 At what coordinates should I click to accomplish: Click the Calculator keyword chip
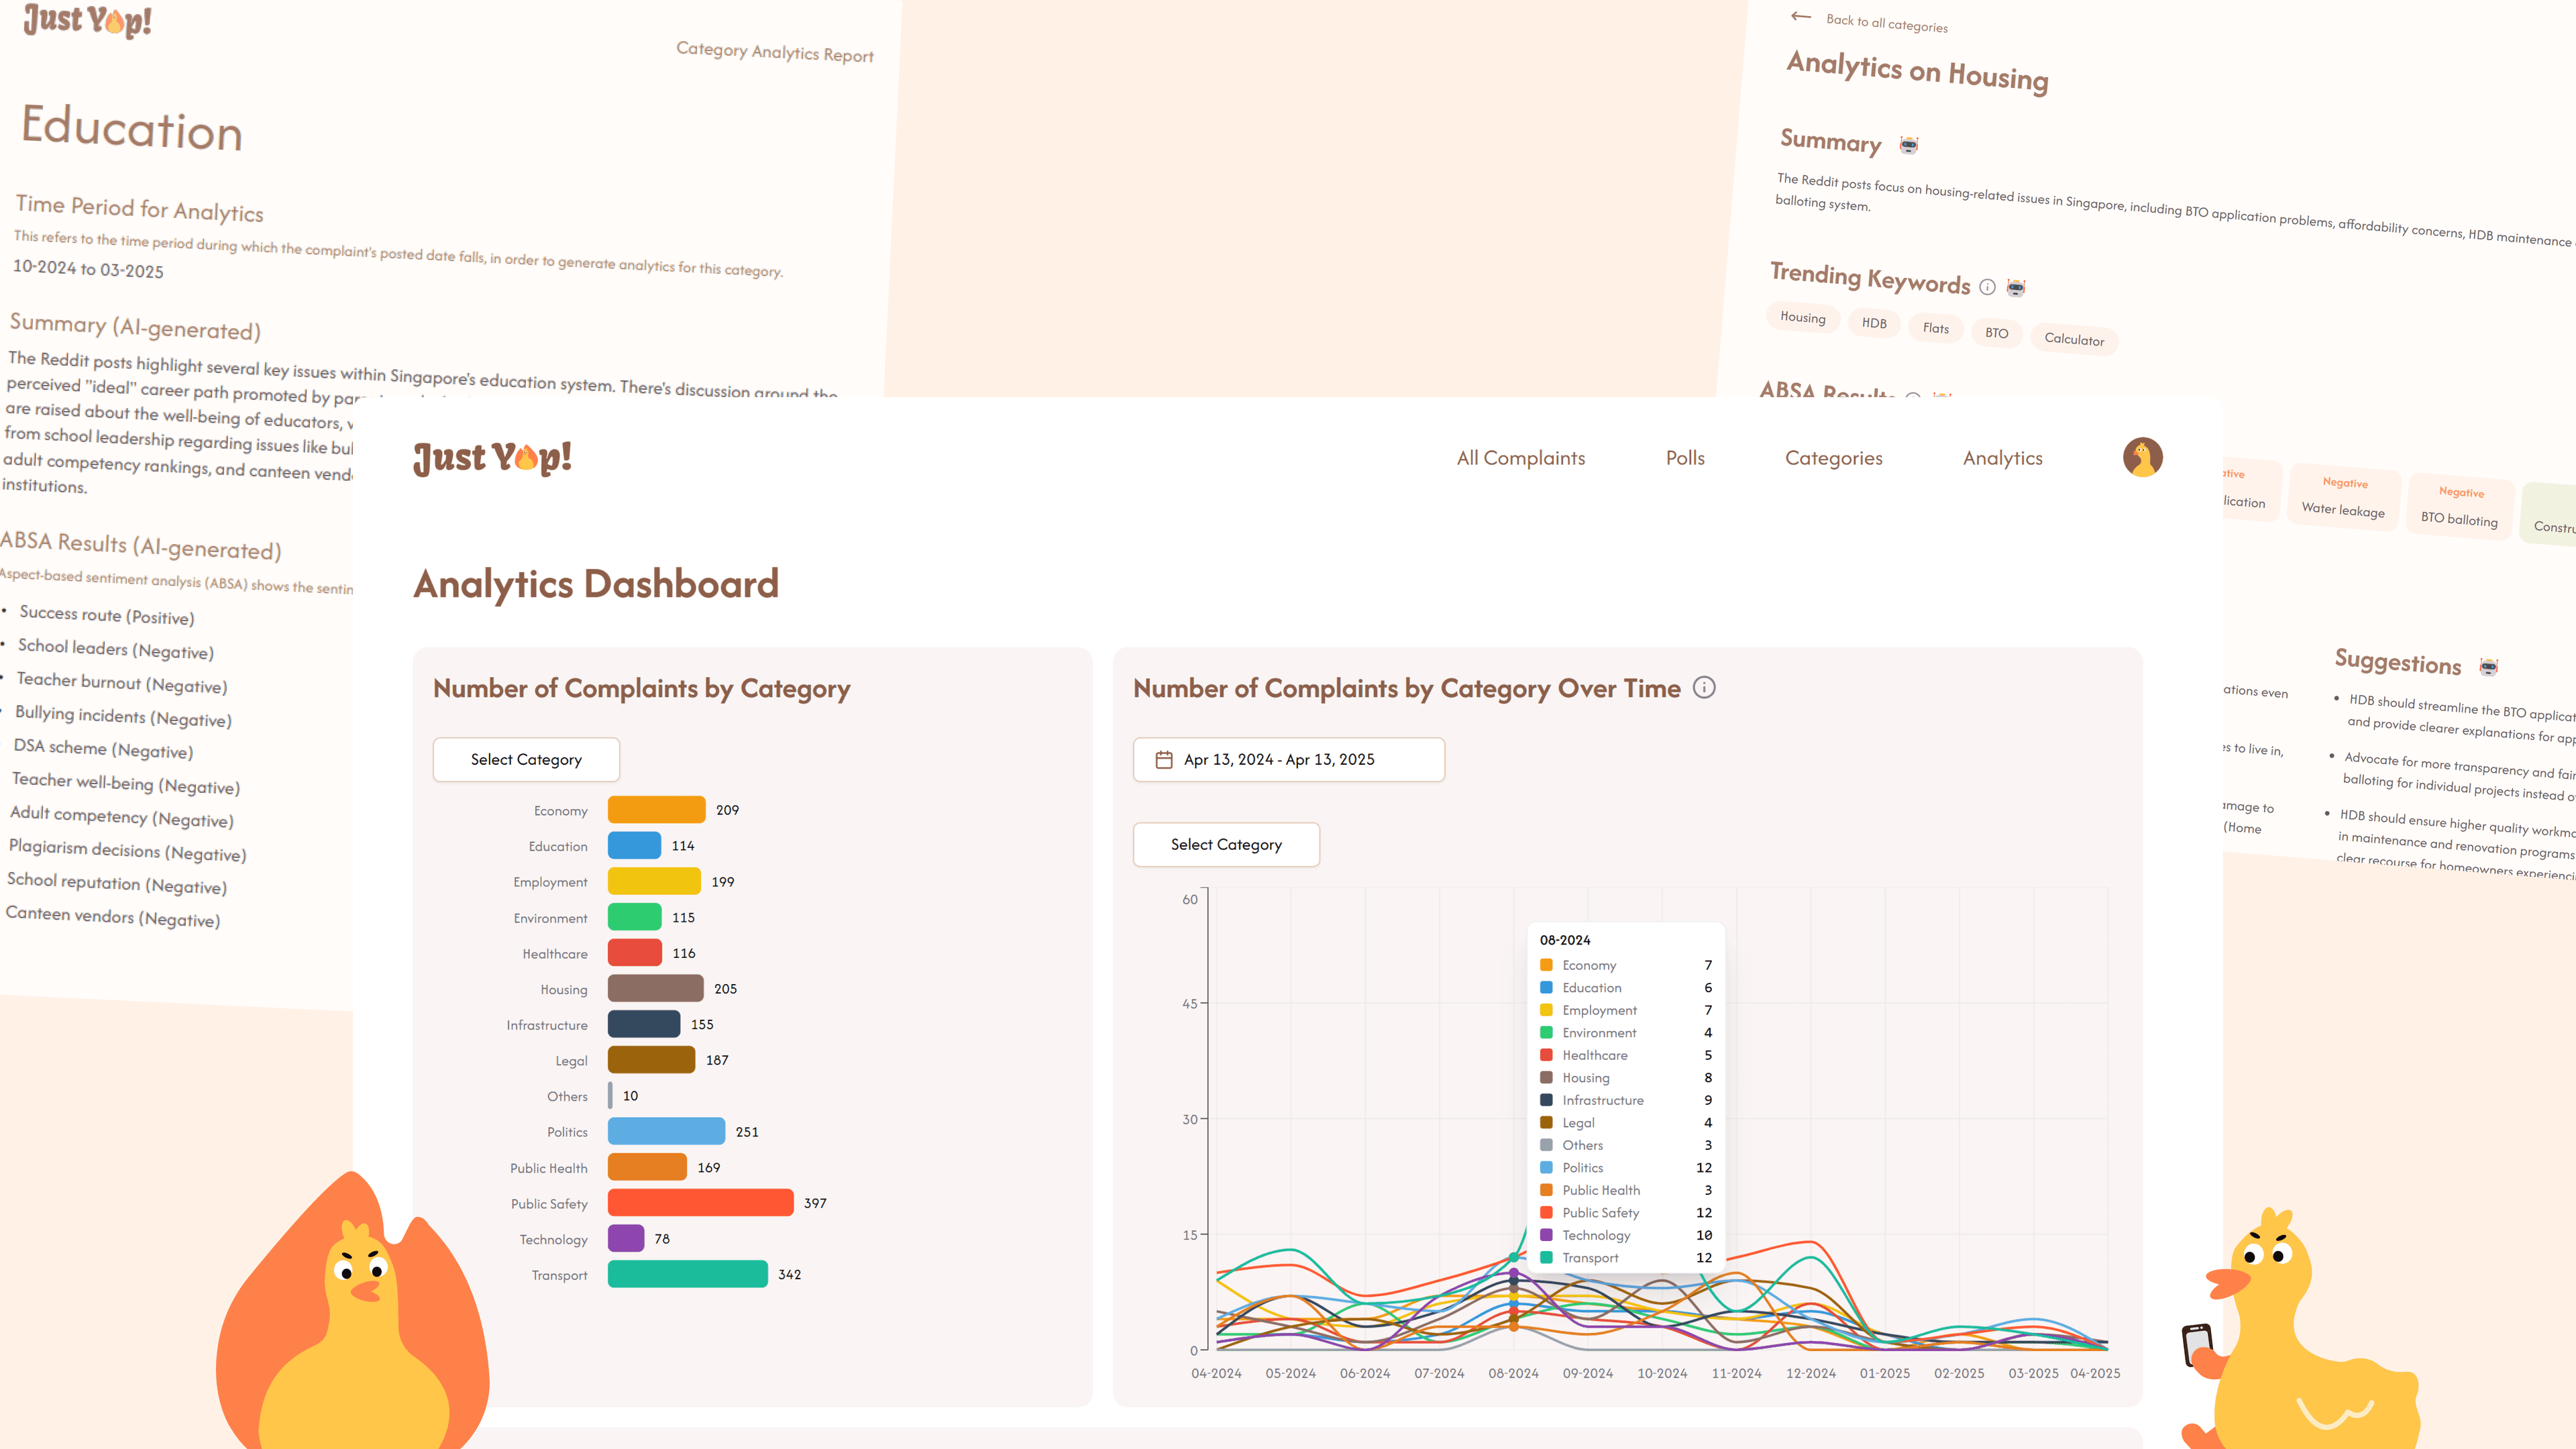click(2073, 339)
